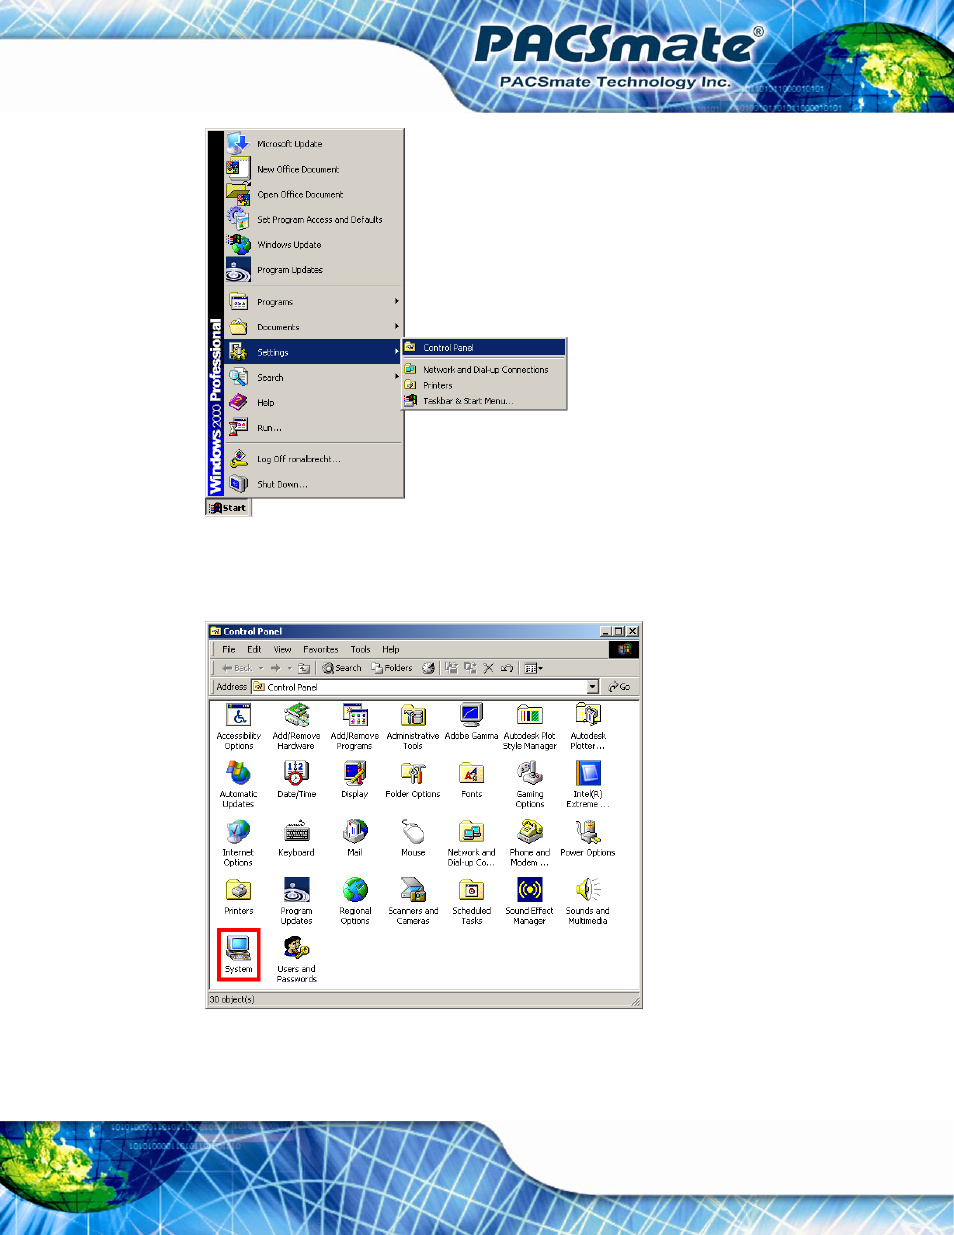
Task: Open the Users and Passwords icon
Action: point(296,959)
